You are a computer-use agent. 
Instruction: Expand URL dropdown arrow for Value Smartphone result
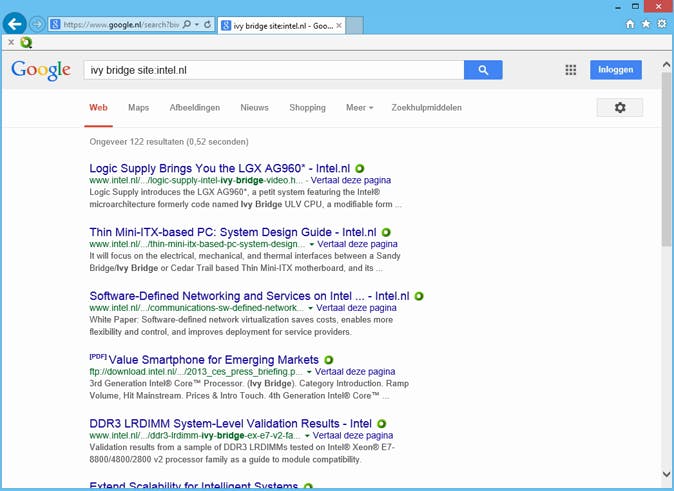[309, 372]
